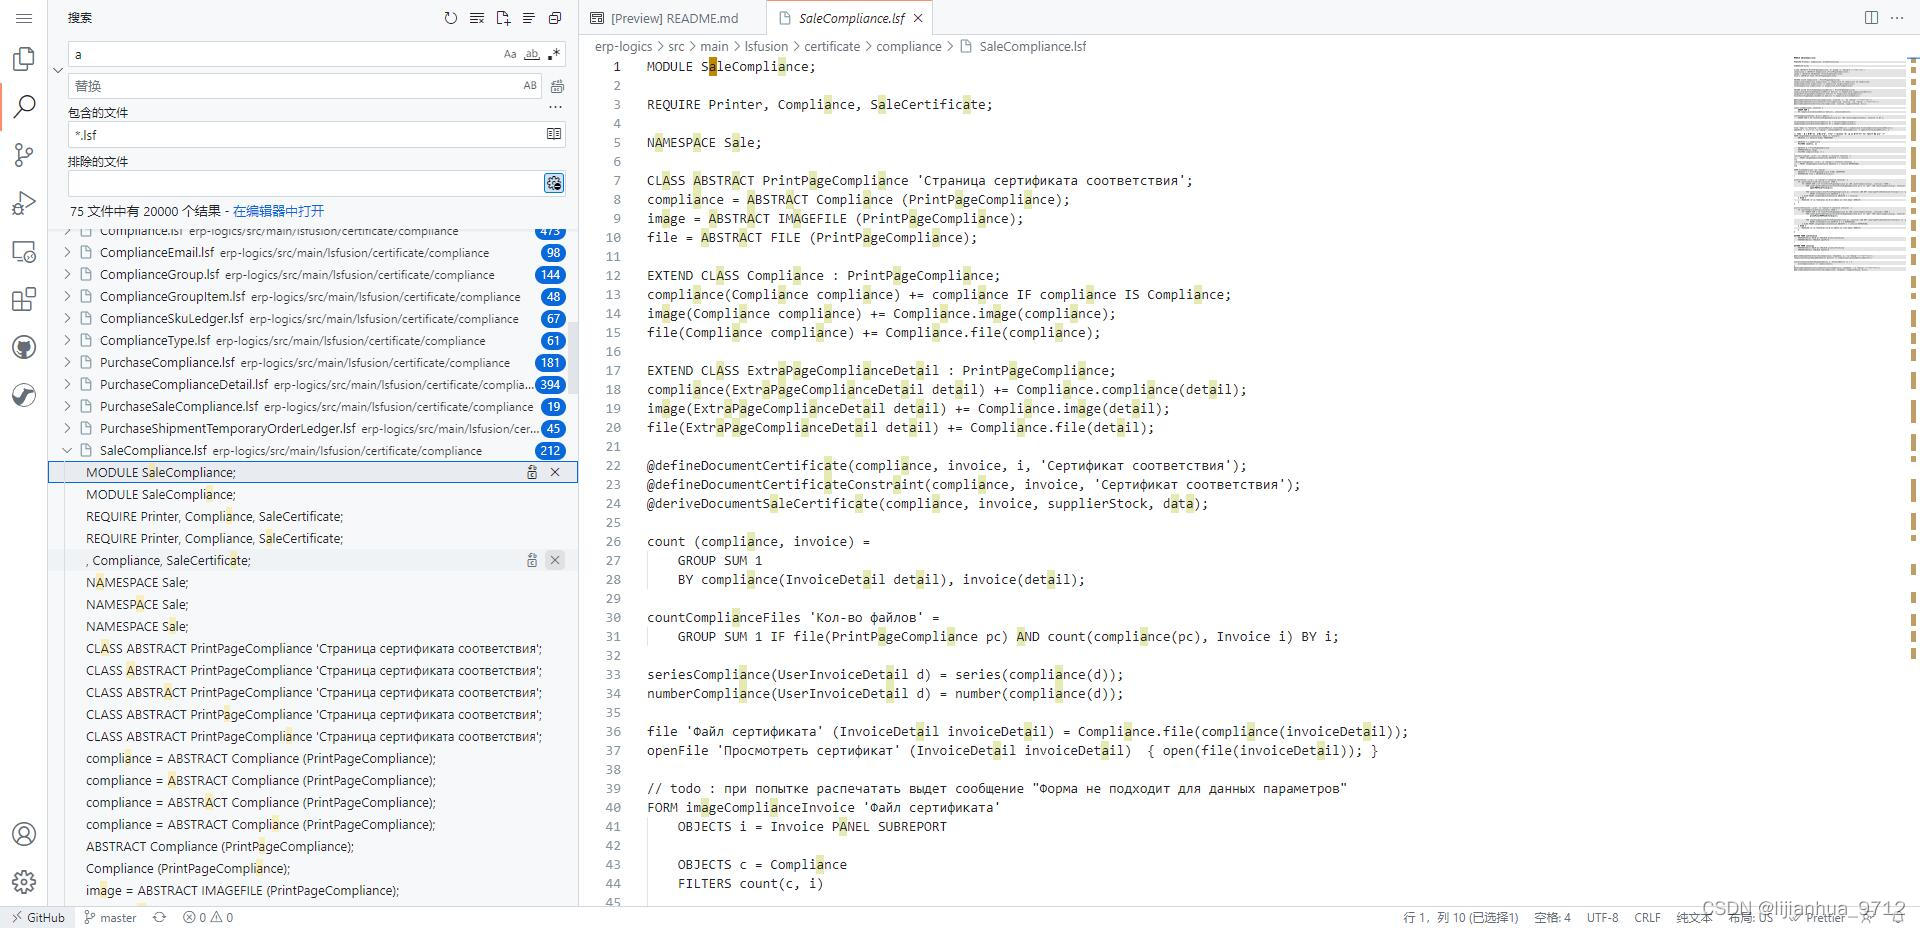This screenshot has height=928, width=1920.
Task: Switch to the [Preview] README.md tab
Action: click(672, 17)
